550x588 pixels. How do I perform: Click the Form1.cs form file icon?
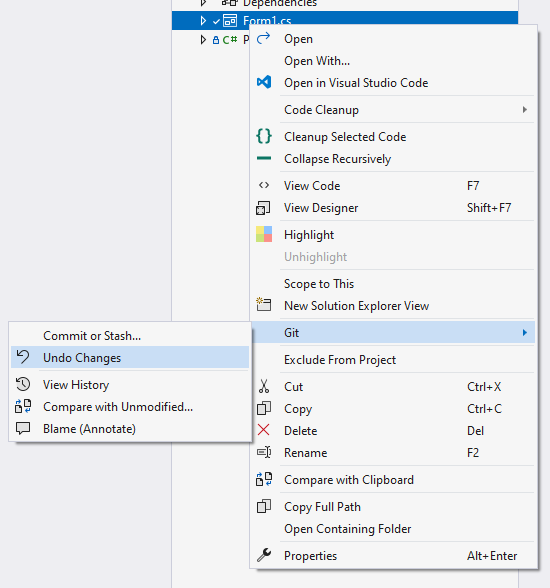(x=230, y=20)
